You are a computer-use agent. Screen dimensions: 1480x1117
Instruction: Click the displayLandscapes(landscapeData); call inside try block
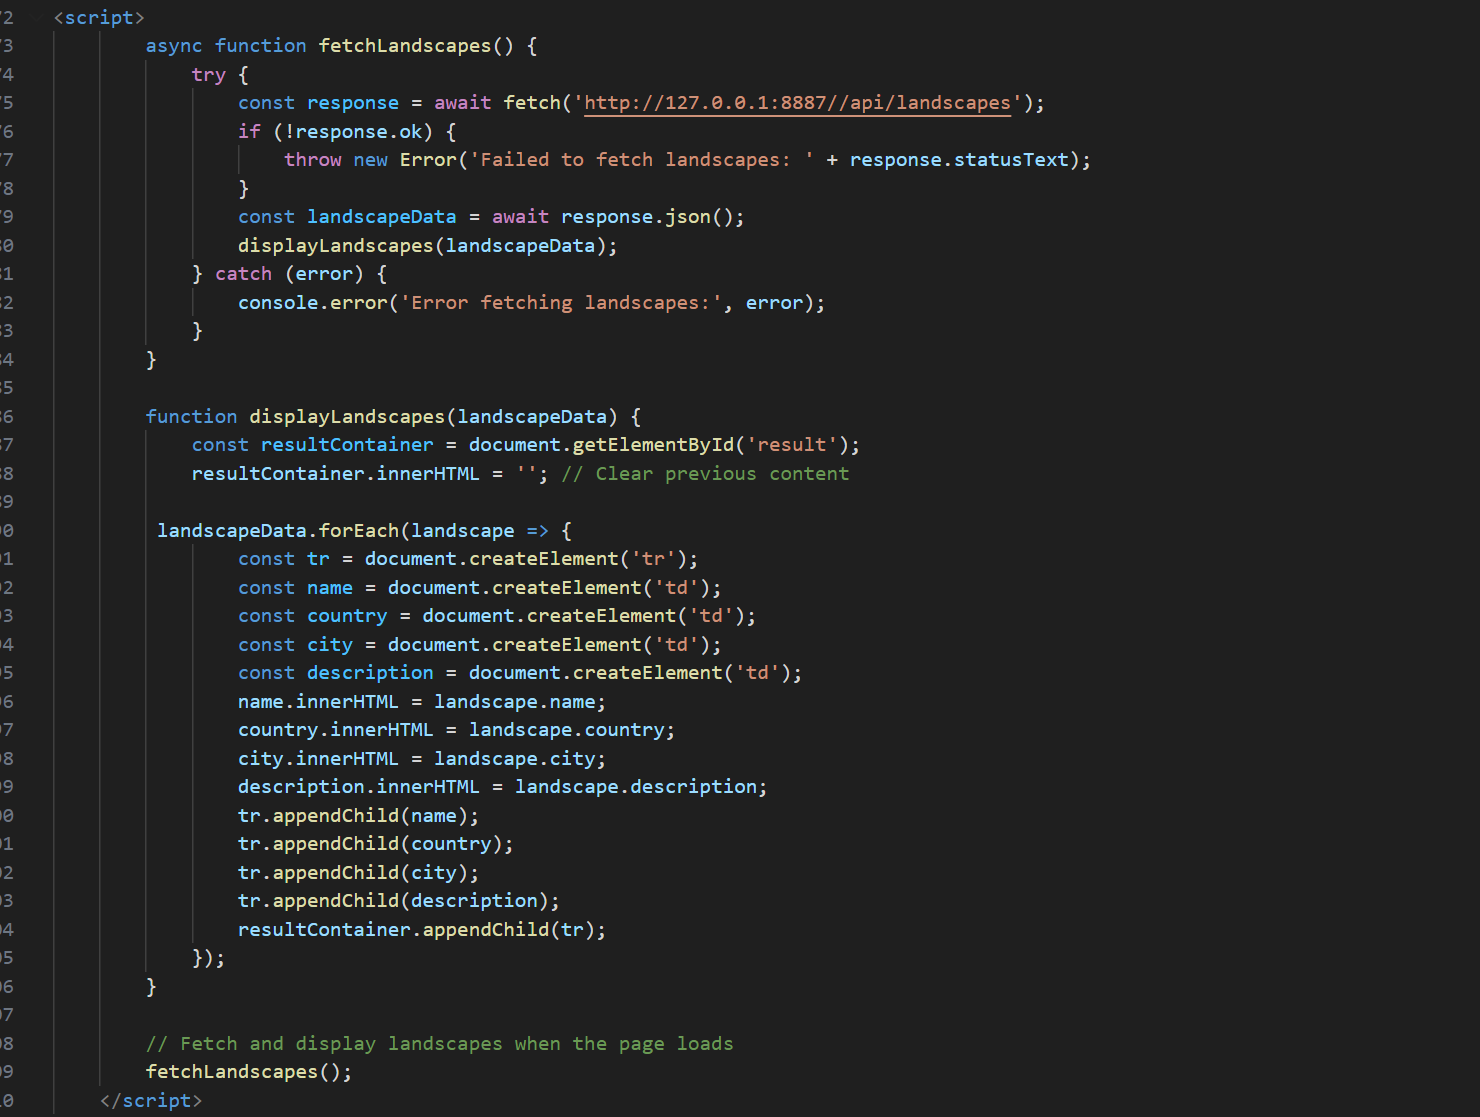428,246
